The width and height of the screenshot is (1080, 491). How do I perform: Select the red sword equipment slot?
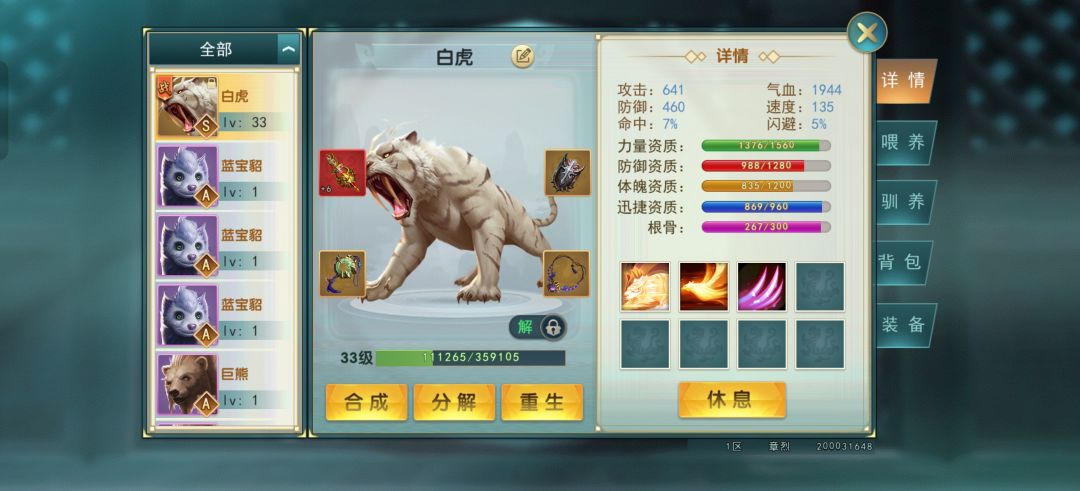point(342,173)
